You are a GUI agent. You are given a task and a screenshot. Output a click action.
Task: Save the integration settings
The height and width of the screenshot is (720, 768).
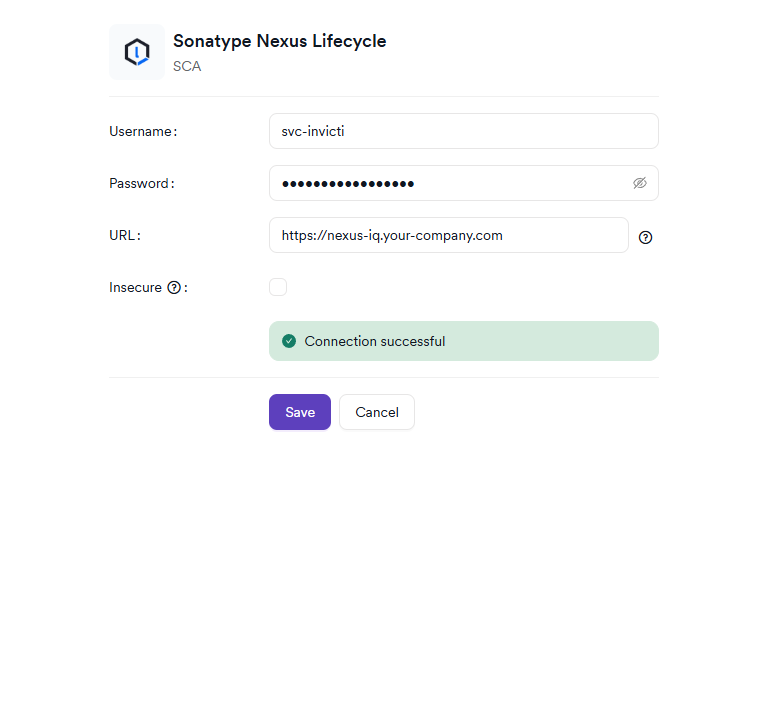(x=300, y=412)
